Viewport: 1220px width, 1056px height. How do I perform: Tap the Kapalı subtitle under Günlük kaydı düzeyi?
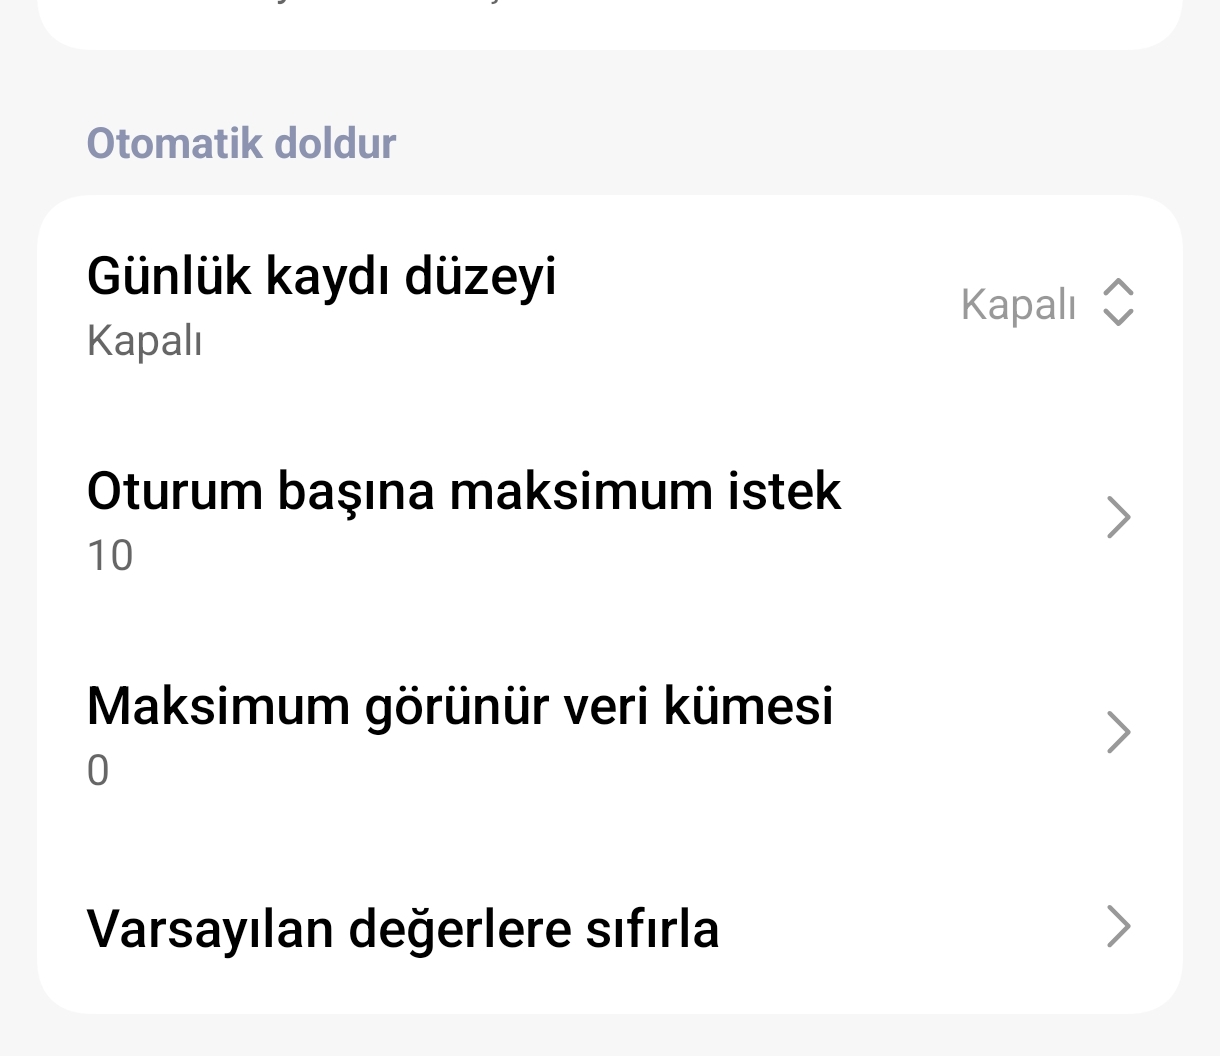coord(145,341)
